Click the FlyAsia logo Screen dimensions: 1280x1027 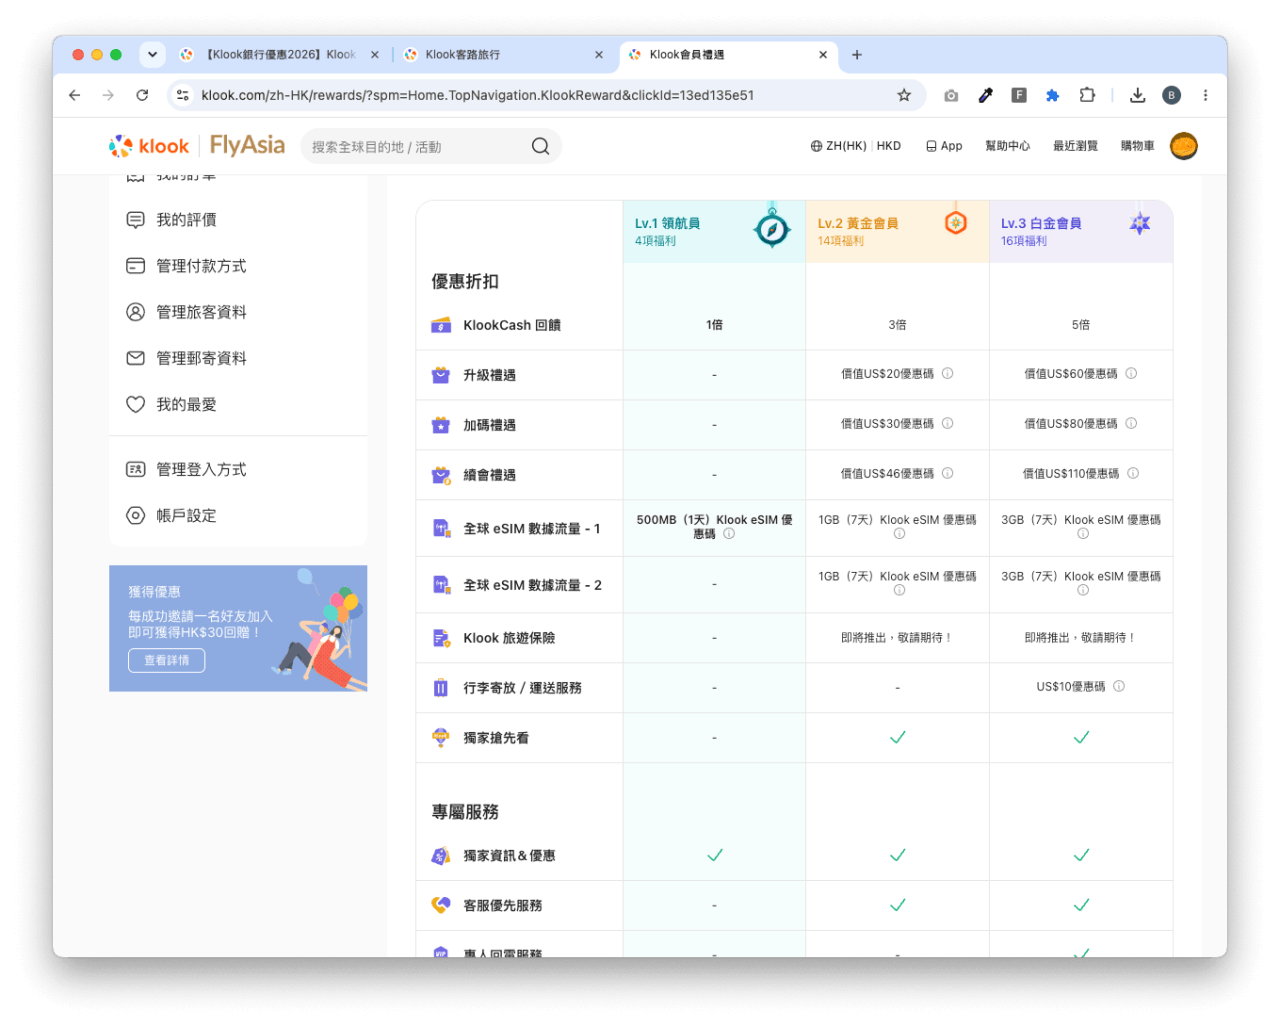pyautogui.click(x=247, y=146)
